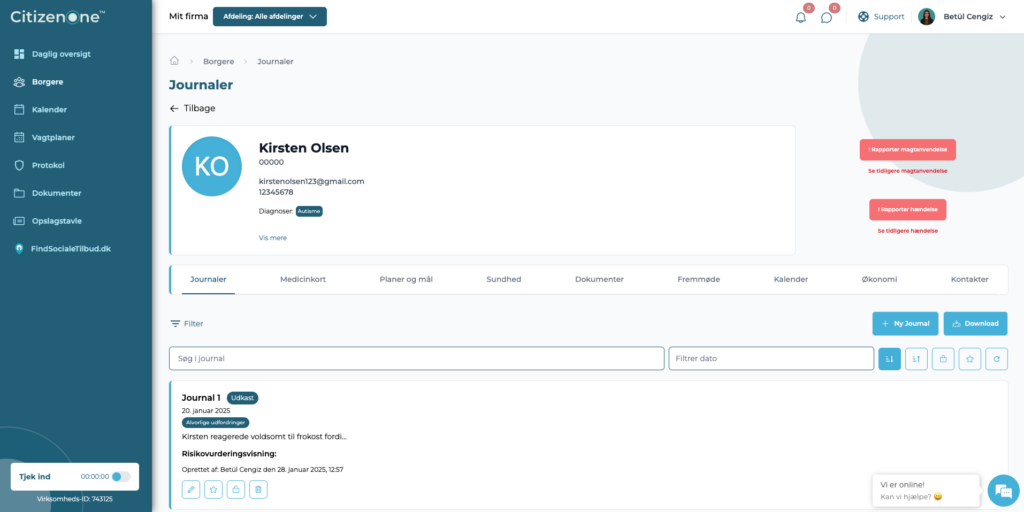The width and height of the screenshot is (1024, 512).
Task: Expand the Filter options
Action: pyautogui.click(x=187, y=323)
